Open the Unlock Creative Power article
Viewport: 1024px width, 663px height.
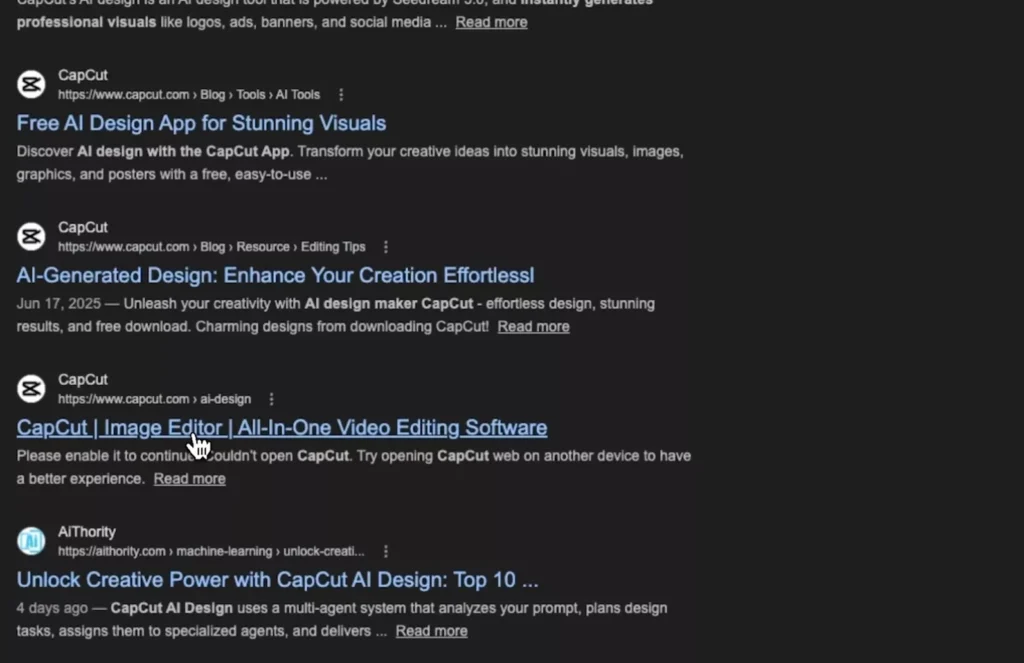coord(276,579)
